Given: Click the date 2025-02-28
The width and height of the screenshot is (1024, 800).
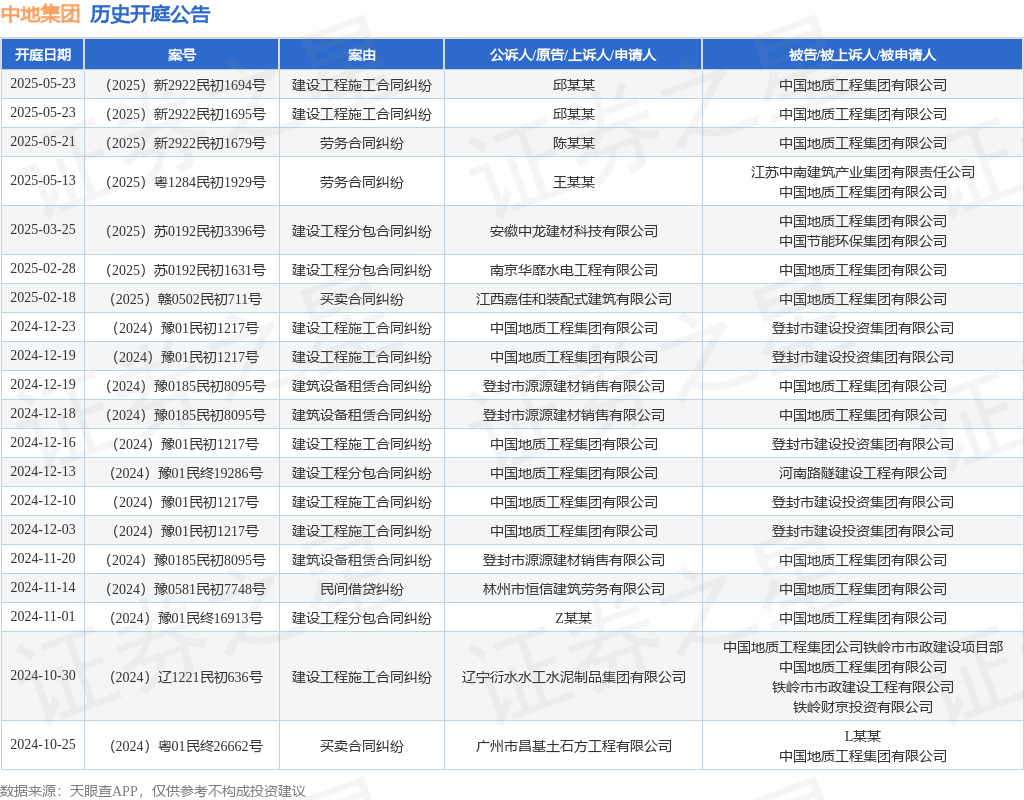Looking at the screenshot, I should click(x=43, y=269).
